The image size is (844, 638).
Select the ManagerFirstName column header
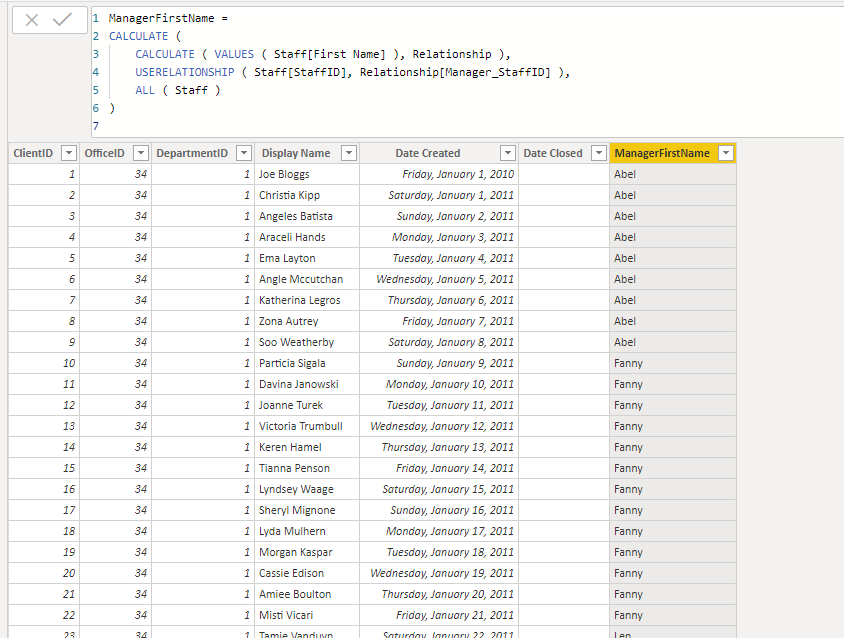click(662, 153)
